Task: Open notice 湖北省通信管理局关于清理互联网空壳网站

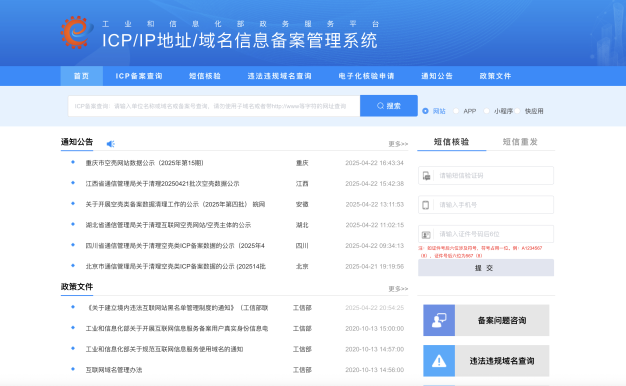Action: 168,225
